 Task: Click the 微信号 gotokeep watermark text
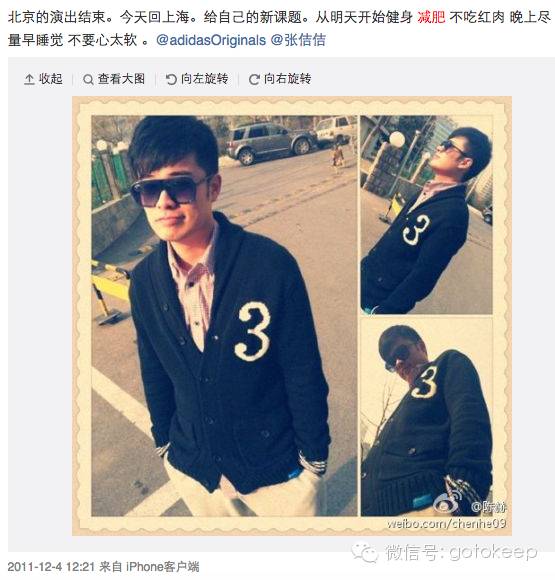(x=461, y=552)
